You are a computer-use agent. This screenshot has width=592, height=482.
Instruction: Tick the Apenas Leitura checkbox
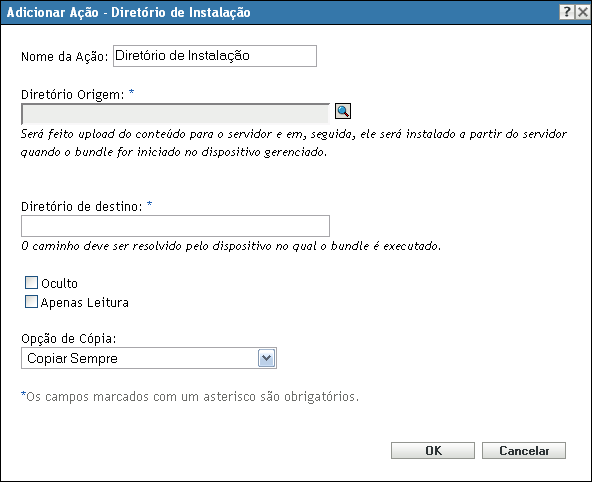[x=31, y=302]
